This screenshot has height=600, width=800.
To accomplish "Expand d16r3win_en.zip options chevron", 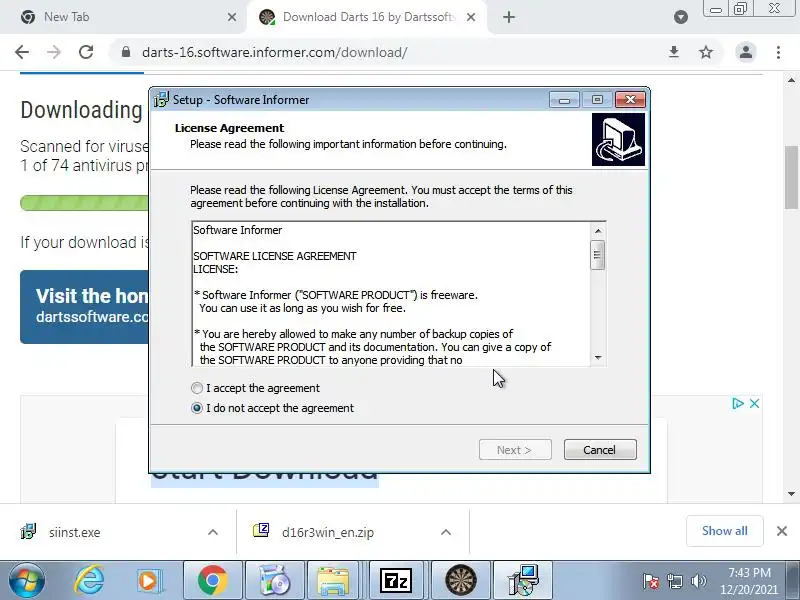I will click(x=446, y=532).
